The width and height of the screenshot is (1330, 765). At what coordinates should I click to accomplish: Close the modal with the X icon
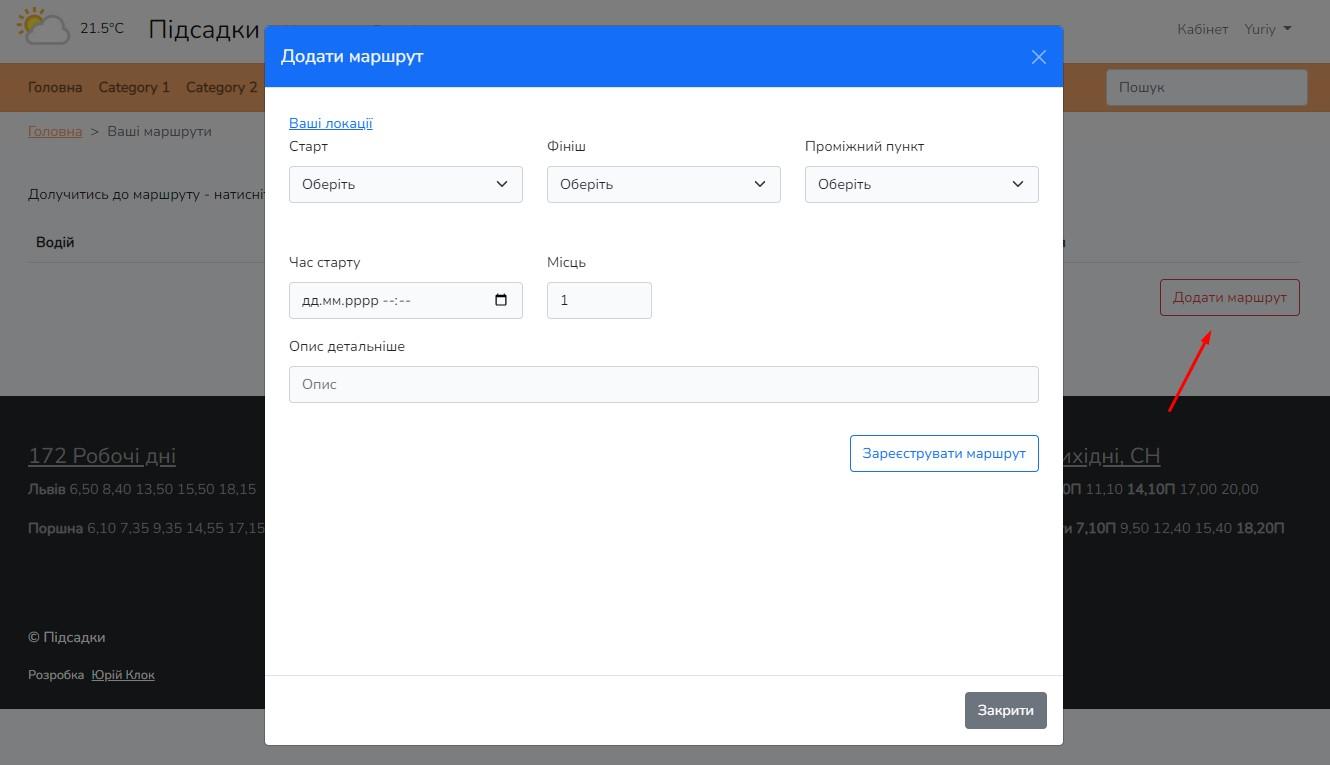[1038, 57]
